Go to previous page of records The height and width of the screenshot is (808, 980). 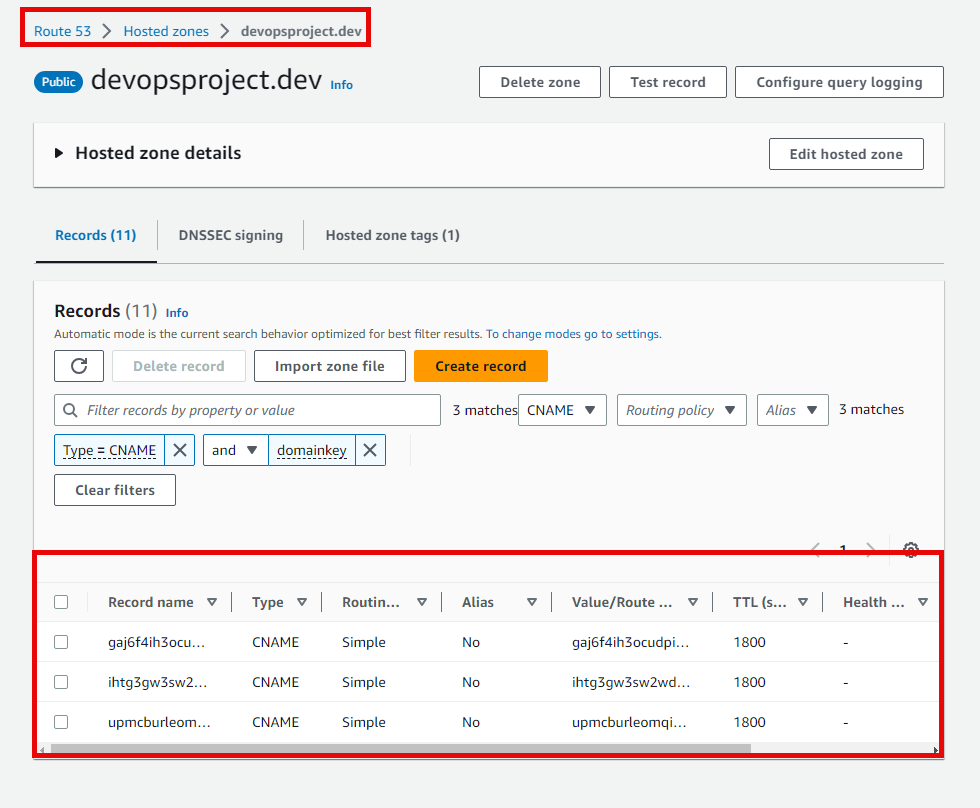click(x=815, y=550)
